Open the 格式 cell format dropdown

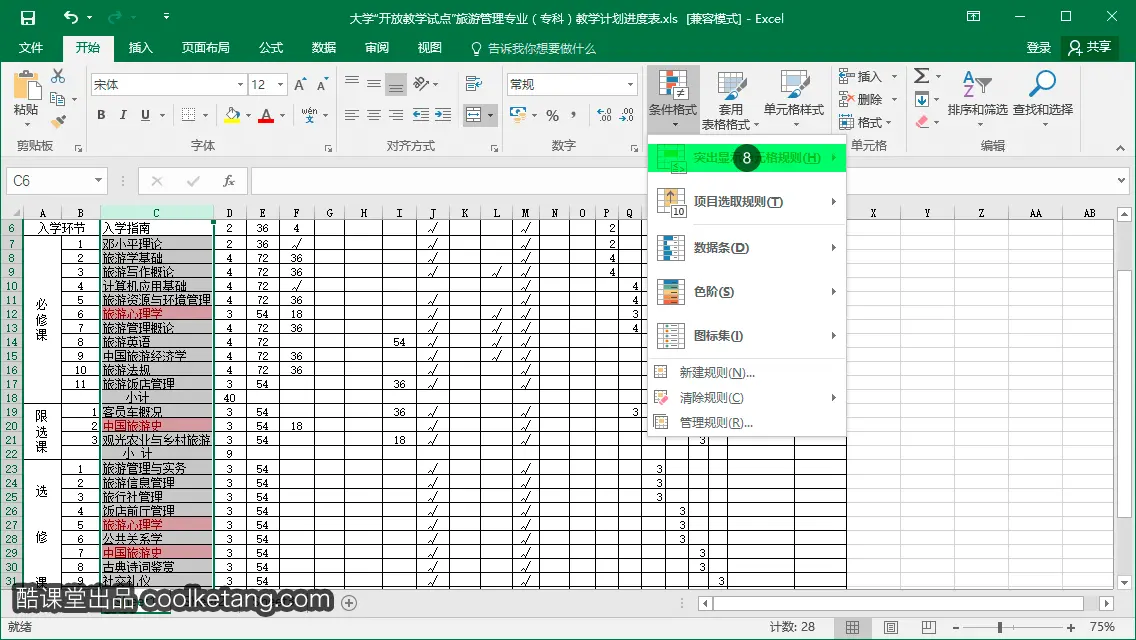[867, 122]
